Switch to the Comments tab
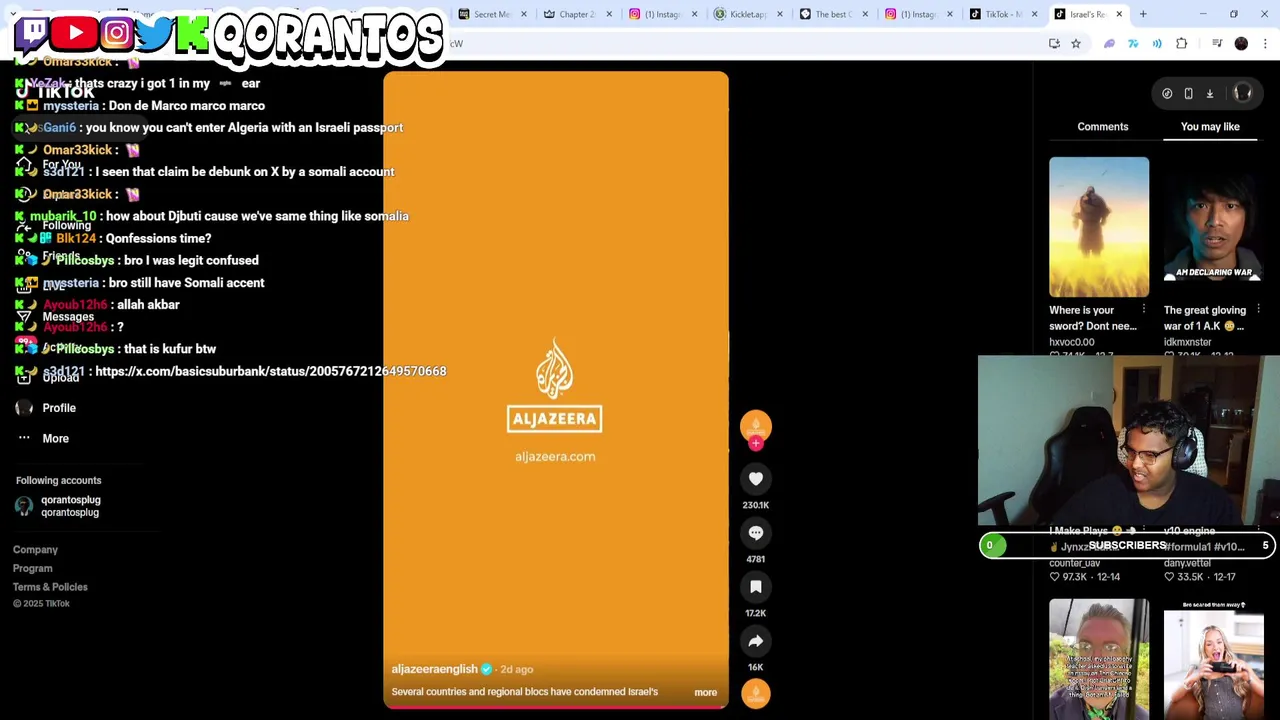Viewport: 1280px width, 720px height. pyautogui.click(x=1103, y=127)
